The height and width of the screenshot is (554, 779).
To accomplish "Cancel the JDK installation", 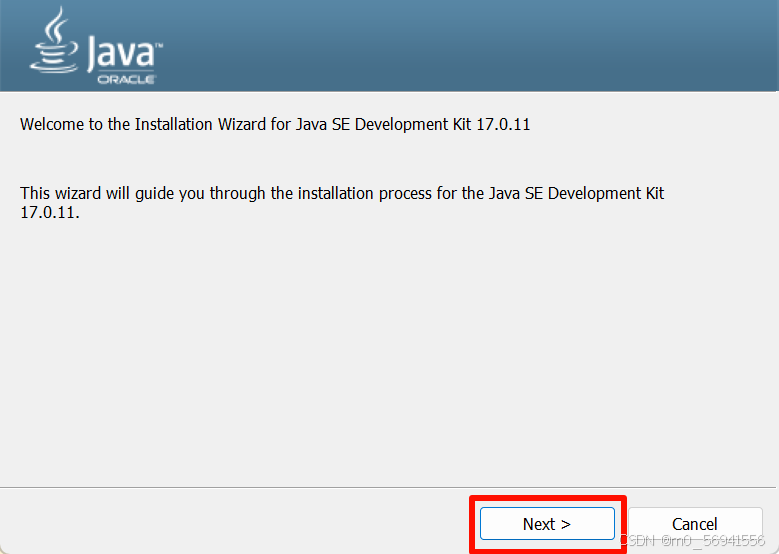I will pyautogui.click(x=695, y=524).
